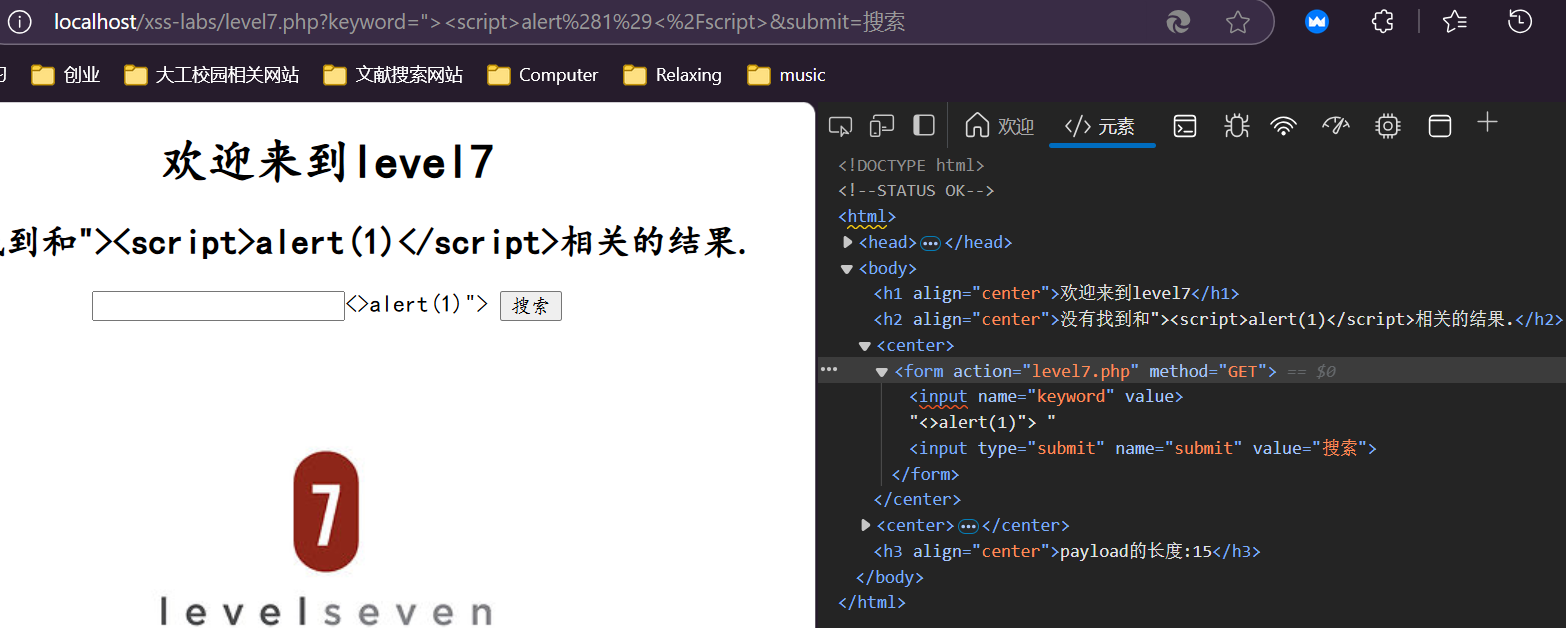This screenshot has height=628, width=1566.
Task: Click the ellipsis badge in head node
Action: click(930, 243)
